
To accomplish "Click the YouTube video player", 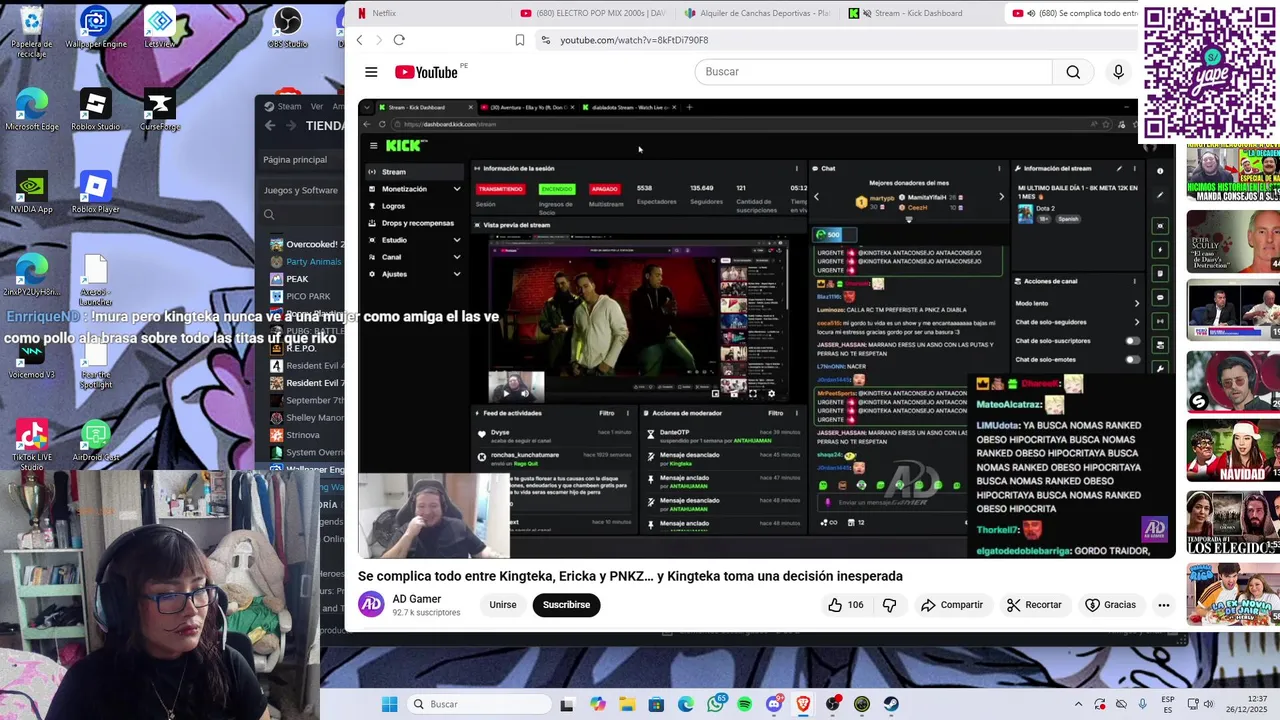I will [766, 328].
